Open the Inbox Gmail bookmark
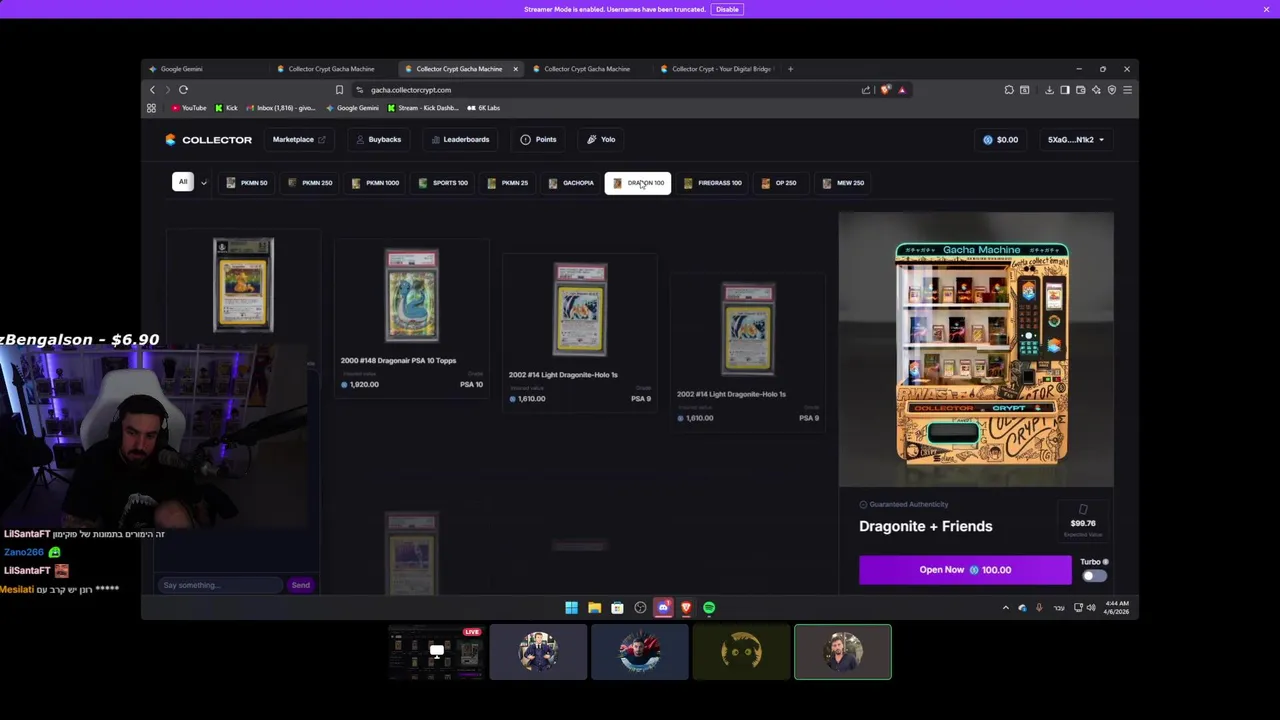The image size is (1280, 720). click(x=281, y=108)
